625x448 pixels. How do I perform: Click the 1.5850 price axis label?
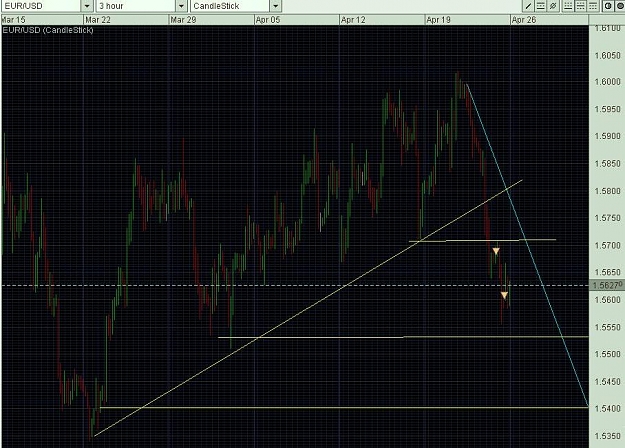[x=607, y=163]
